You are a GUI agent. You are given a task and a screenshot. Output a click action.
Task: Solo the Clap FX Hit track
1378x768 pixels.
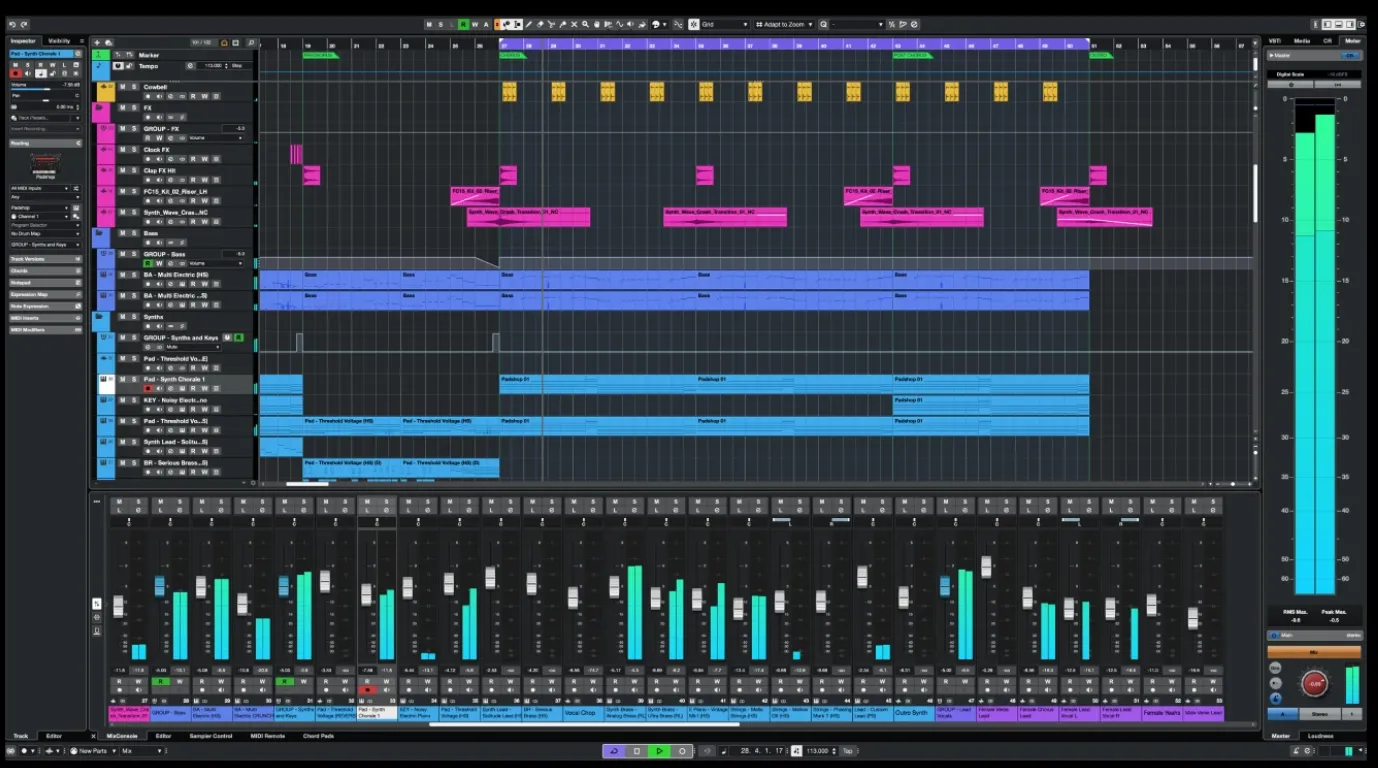point(134,170)
